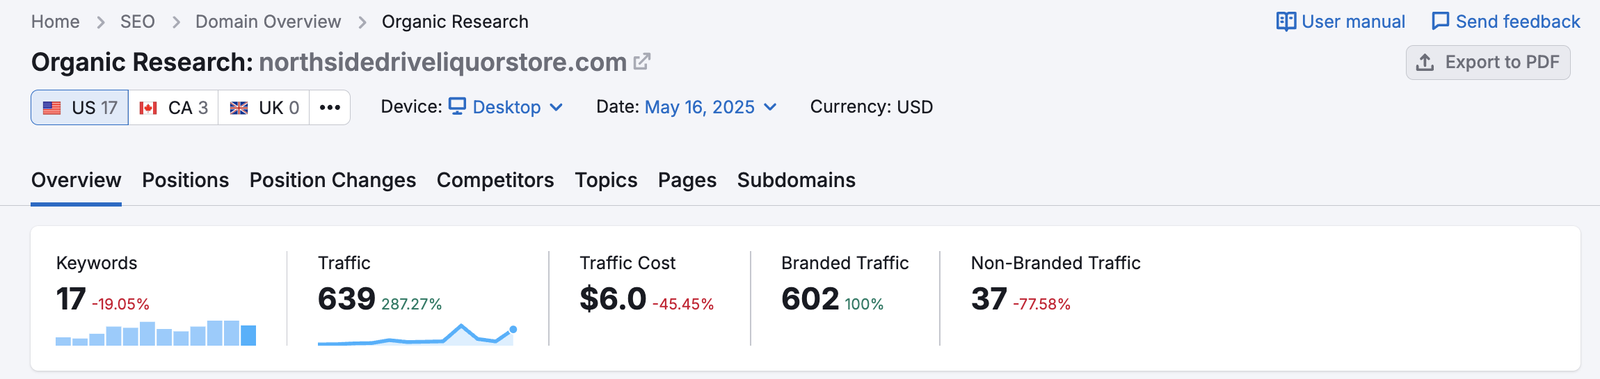Expand the Desktop device dropdown
The image size is (1600, 379).
click(506, 107)
